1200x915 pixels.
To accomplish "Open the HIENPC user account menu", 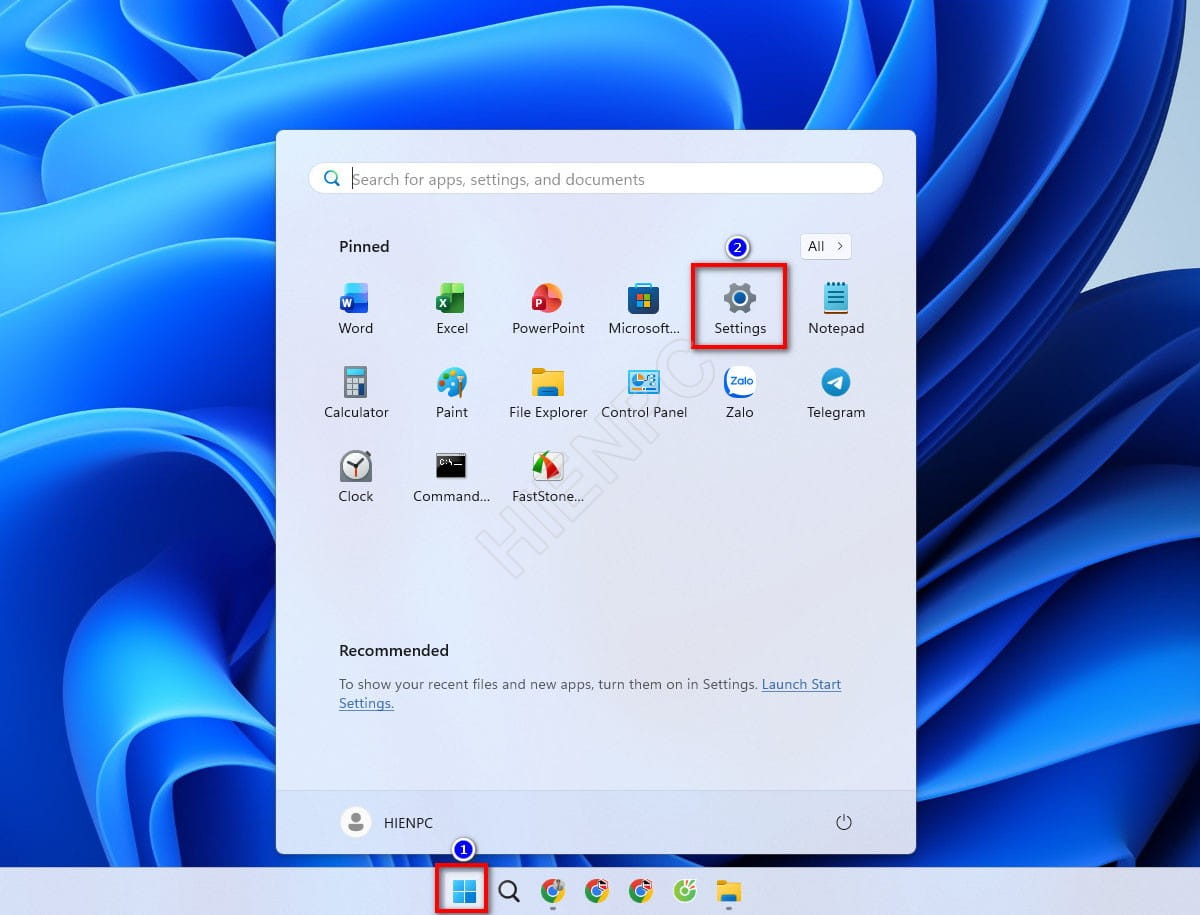I will point(387,822).
